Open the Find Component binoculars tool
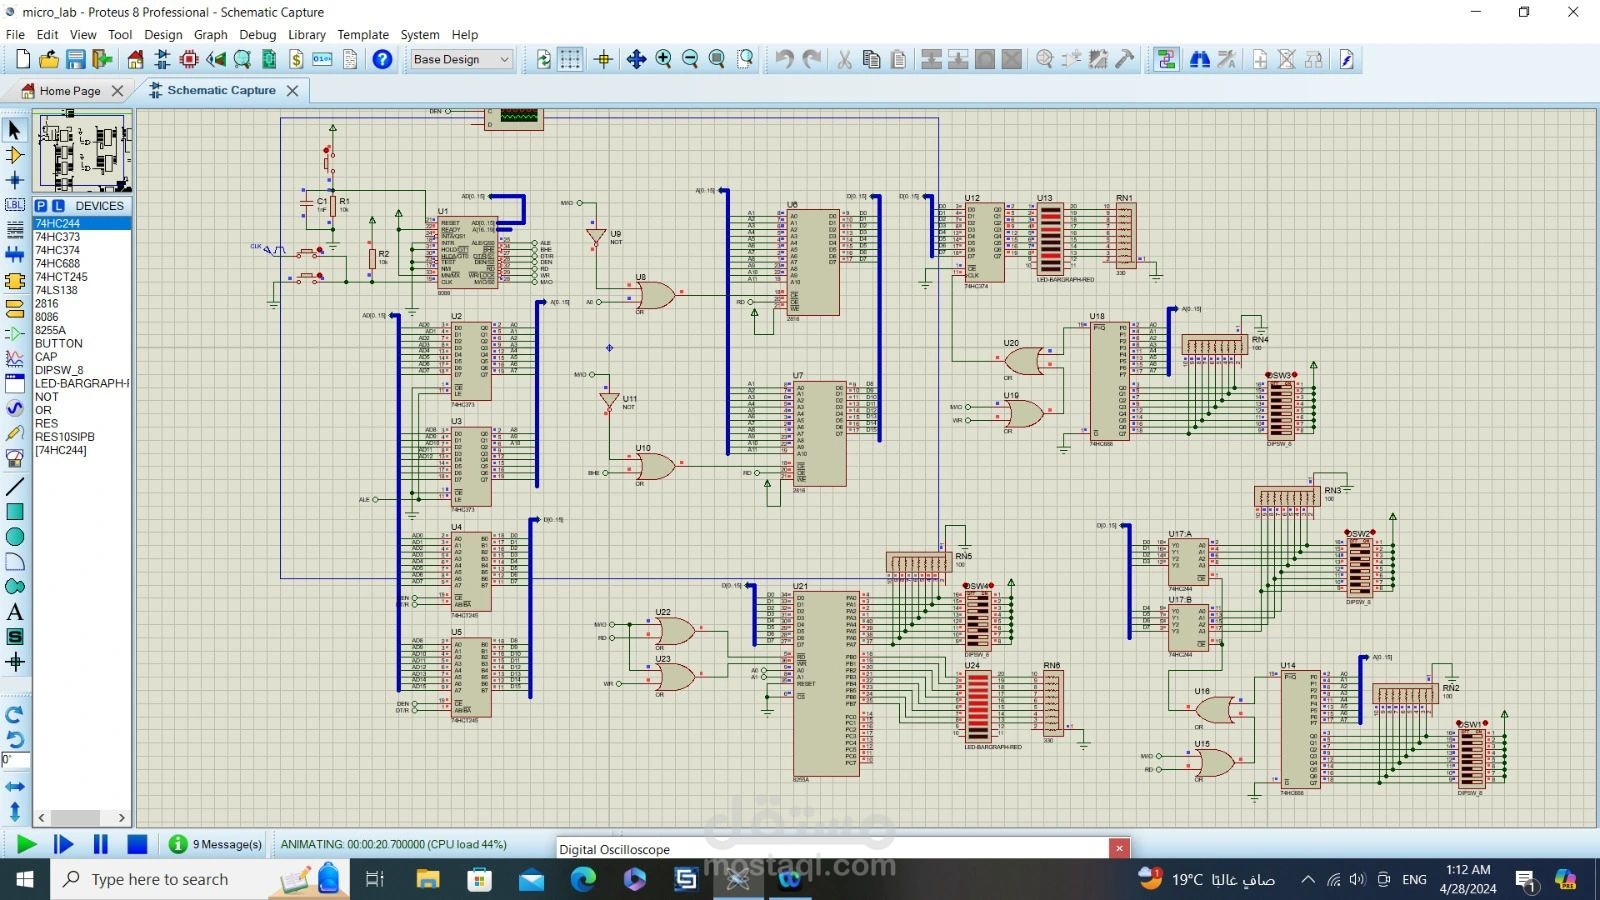Viewport: 1600px width, 900px height. click(x=1199, y=59)
